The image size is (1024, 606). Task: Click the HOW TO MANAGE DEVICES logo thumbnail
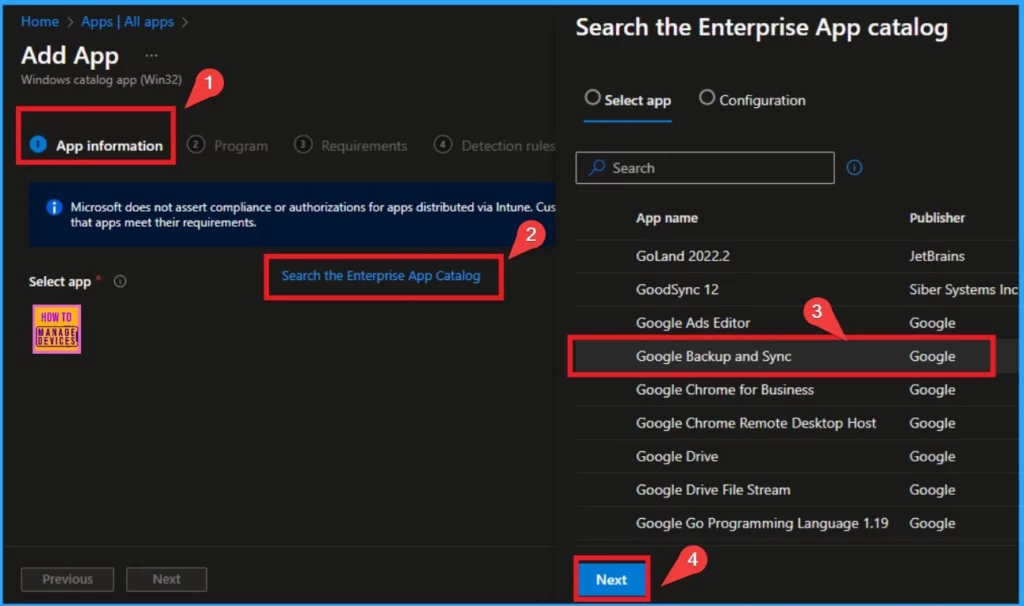click(x=57, y=329)
